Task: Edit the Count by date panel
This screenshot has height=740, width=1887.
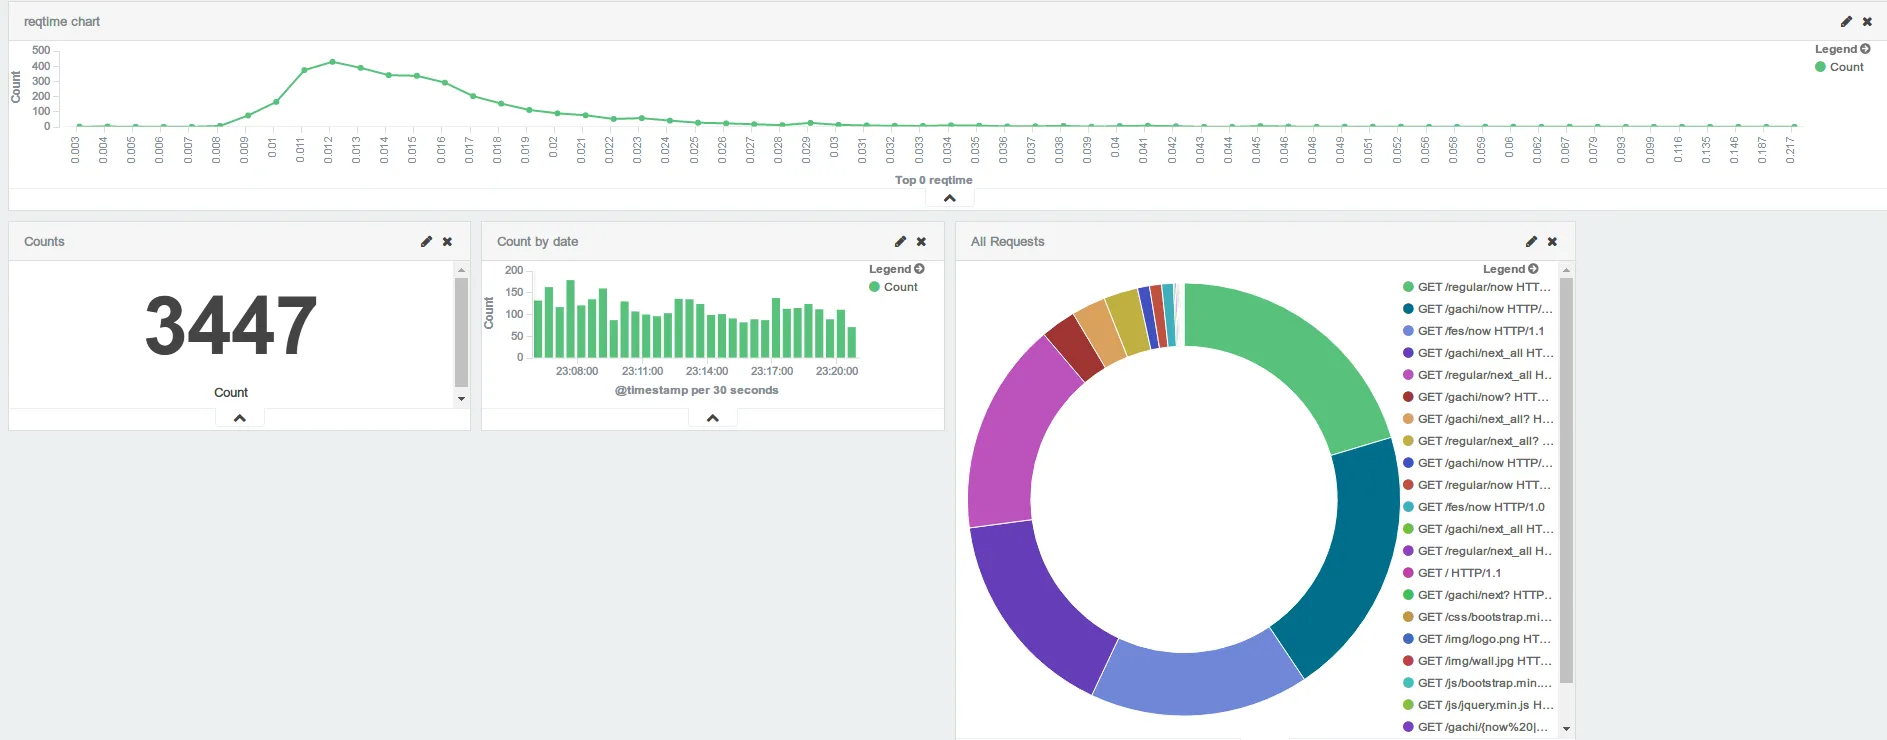Action: 900,241
